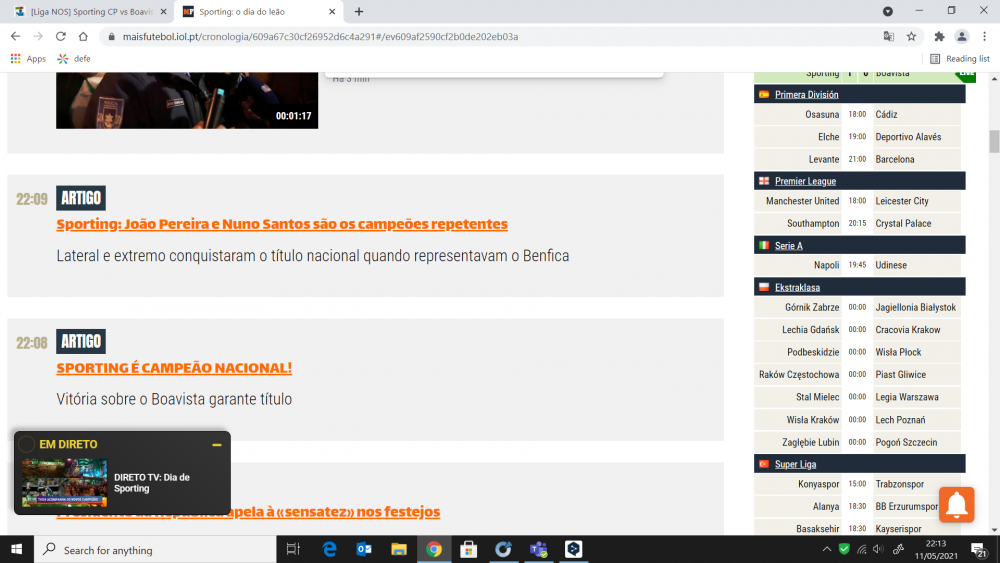1000x563 pixels.
Task: Select Manchester United vs Leicester City match
Action: [858, 201]
